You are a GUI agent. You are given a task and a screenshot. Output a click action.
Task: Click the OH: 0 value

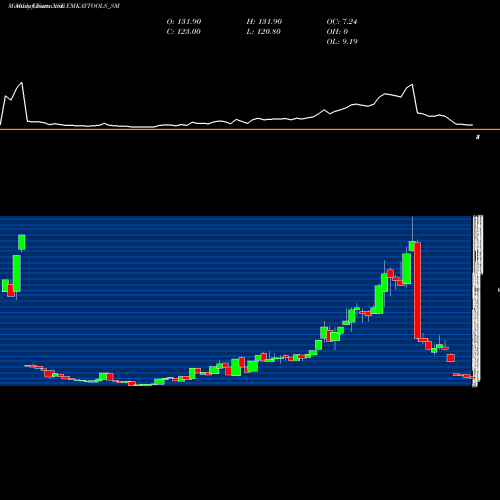tap(337, 32)
